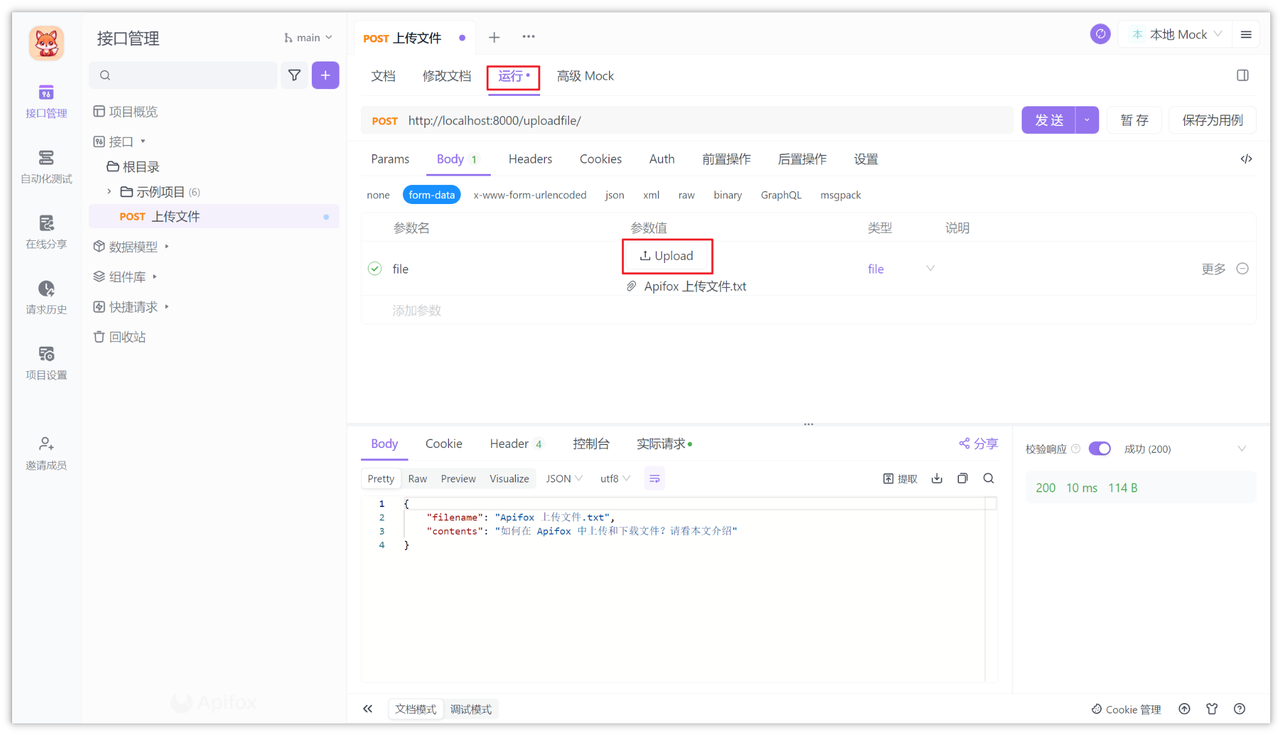Switch to 调试模式 in footer
The height and width of the screenshot is (735, 1280).
coord(470,709)
